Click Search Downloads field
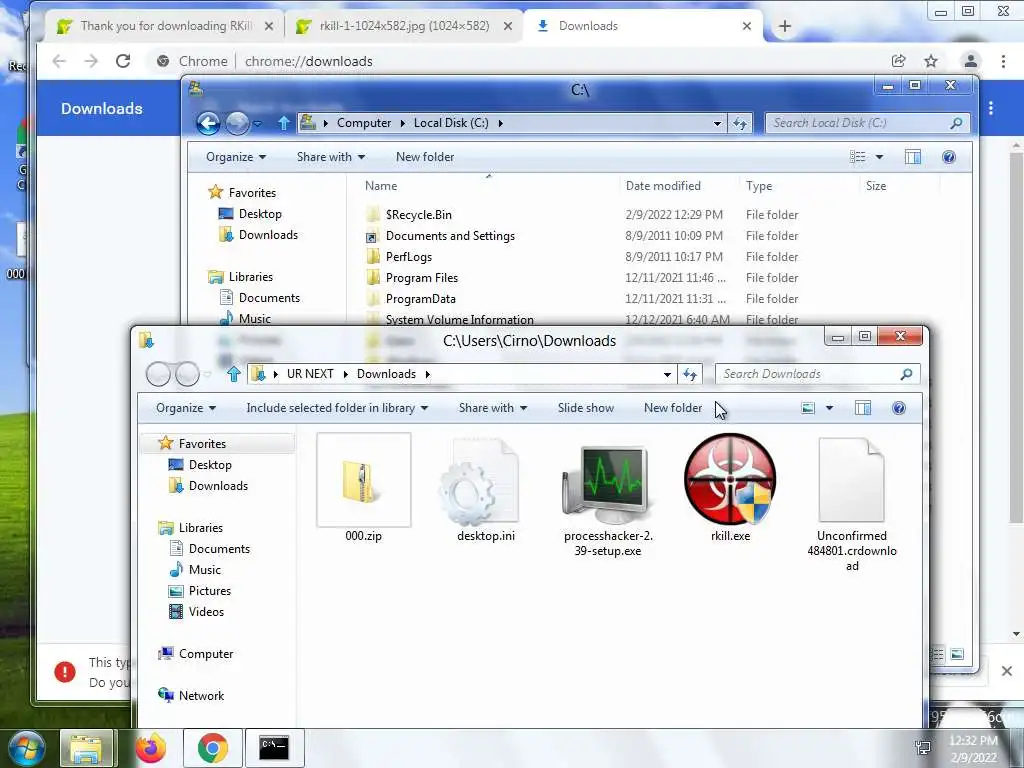Image resolution: width=1024 pixels, height=768 pixels. pos(818,374)
